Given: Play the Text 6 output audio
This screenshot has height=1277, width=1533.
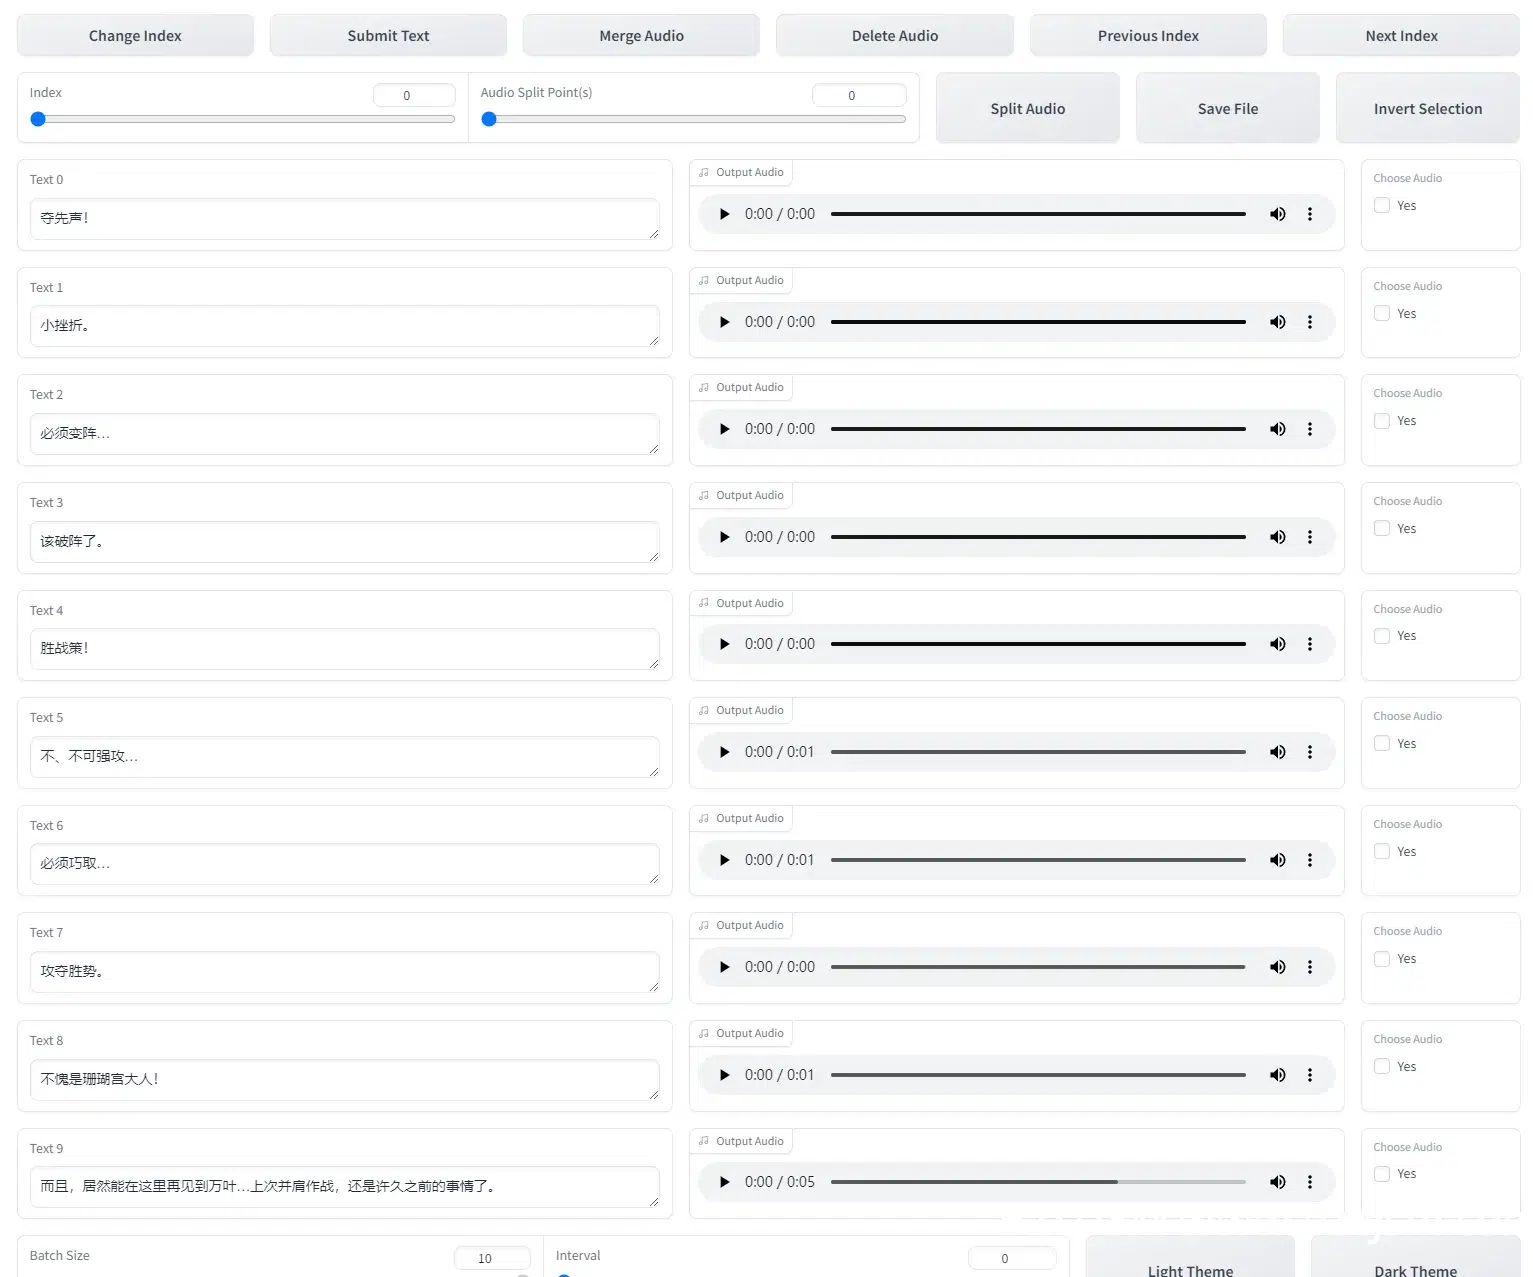Looking at the screenshot, I should pyautogui.click(x=725, y=860).
